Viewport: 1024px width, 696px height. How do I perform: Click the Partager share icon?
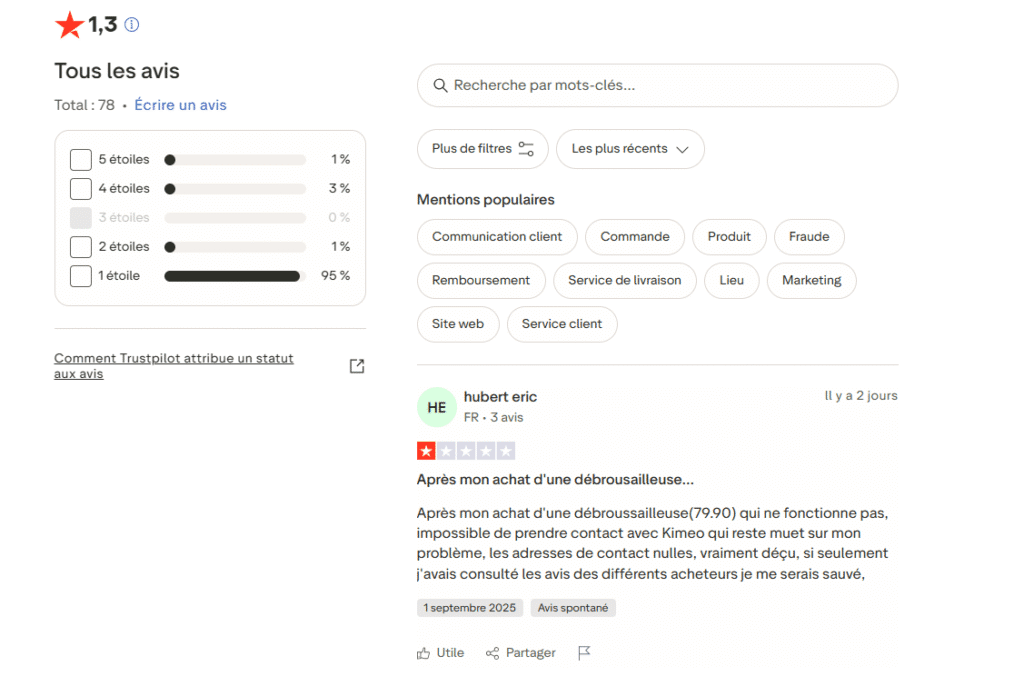pyautogui.click(x=492, y=653)
